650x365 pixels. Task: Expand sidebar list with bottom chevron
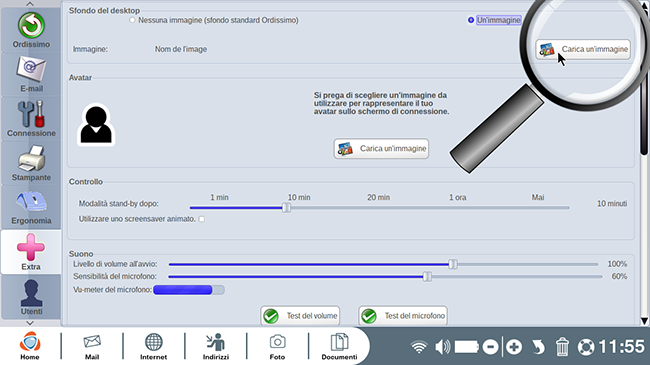(x=30, y=323)
